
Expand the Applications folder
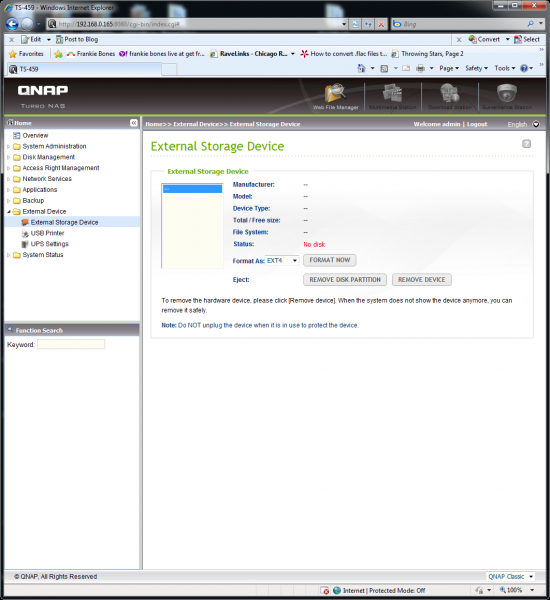8,190
